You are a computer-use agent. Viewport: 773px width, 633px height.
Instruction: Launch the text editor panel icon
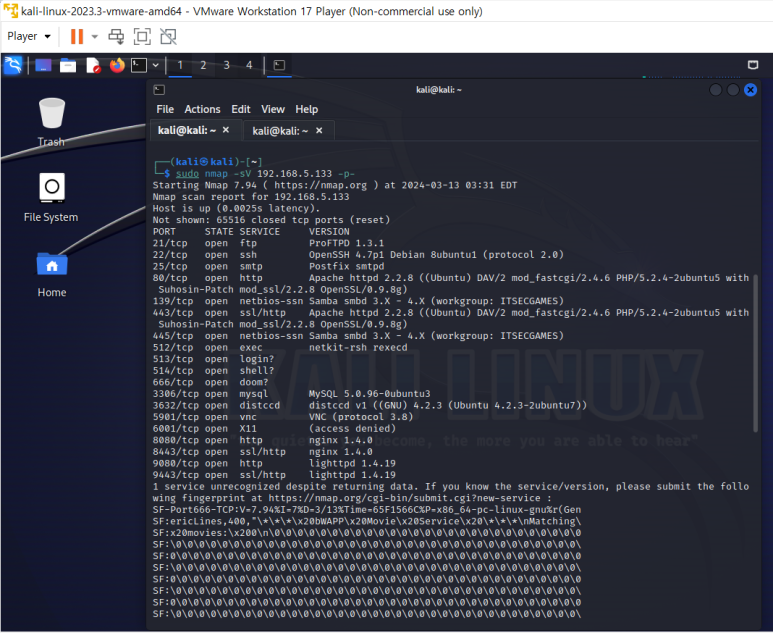pos(93,65)
